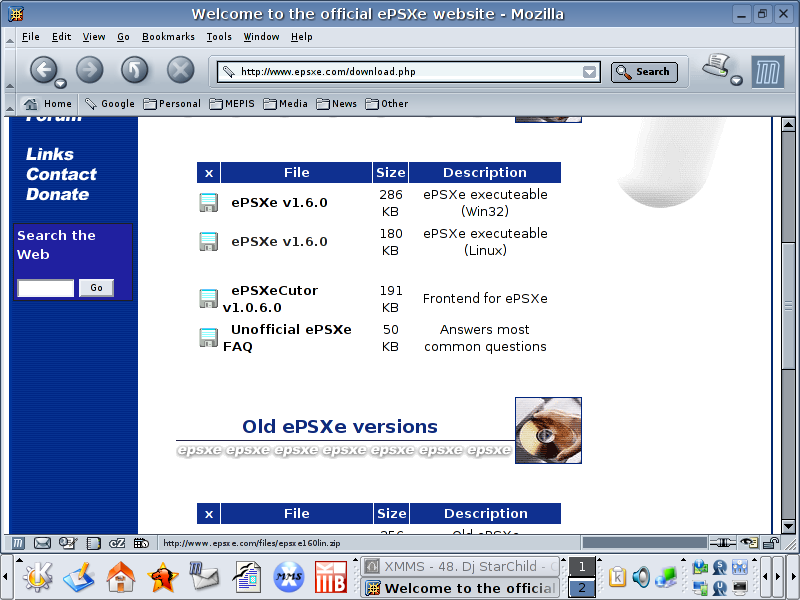This screenshot has width=800, height=600.
Task: Click floppy icon for ePSXe Win32 executable
Action: click(x=208, y=203)
